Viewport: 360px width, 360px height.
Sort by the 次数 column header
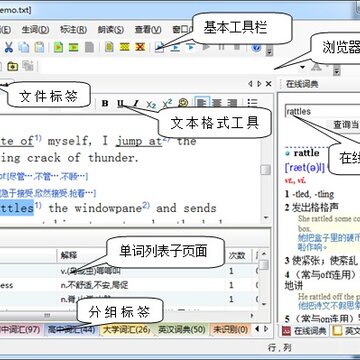click(x=238, y=255)
